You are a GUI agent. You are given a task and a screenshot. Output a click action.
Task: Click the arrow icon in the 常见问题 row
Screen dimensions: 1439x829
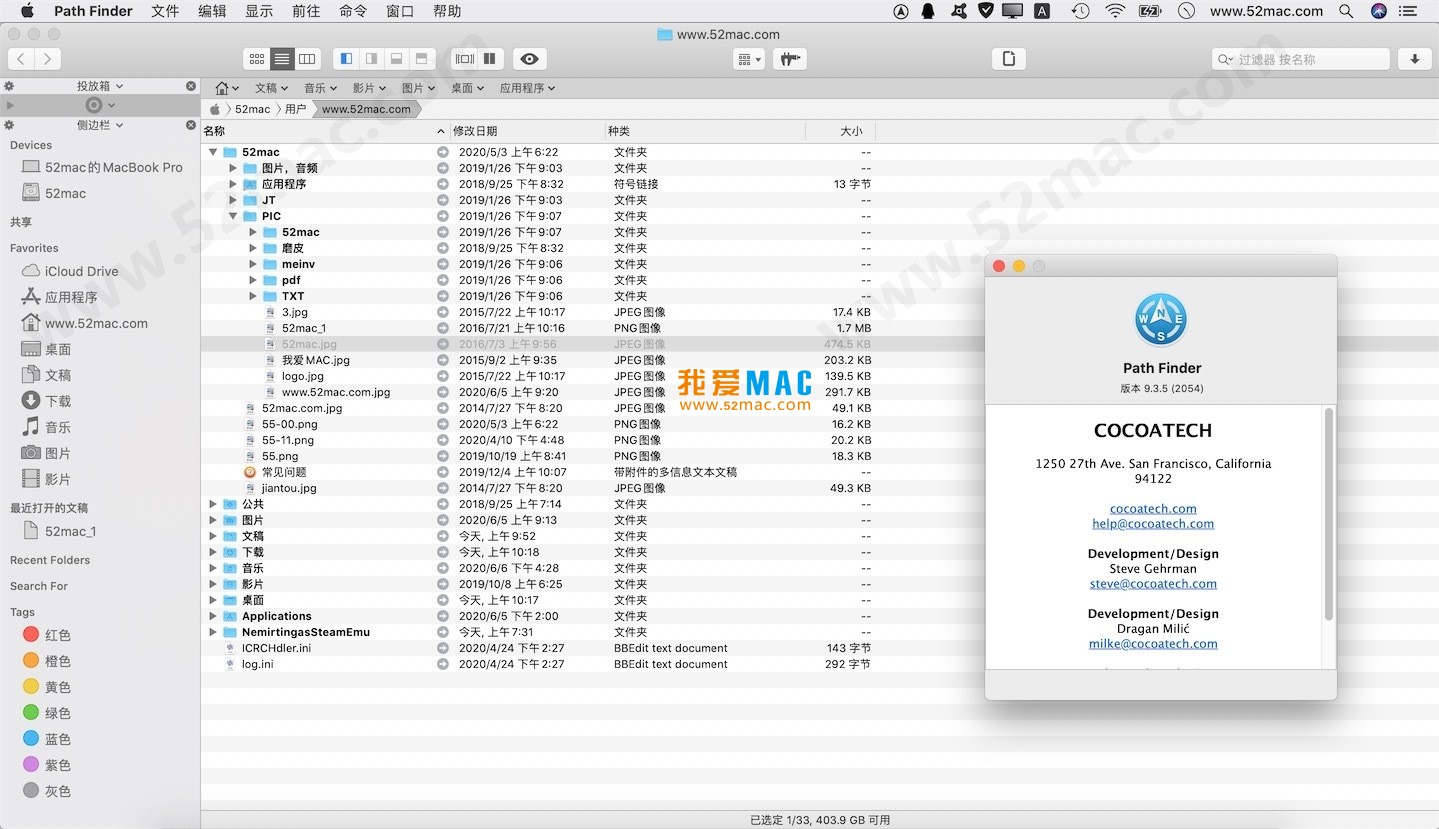tap(443, 472)
